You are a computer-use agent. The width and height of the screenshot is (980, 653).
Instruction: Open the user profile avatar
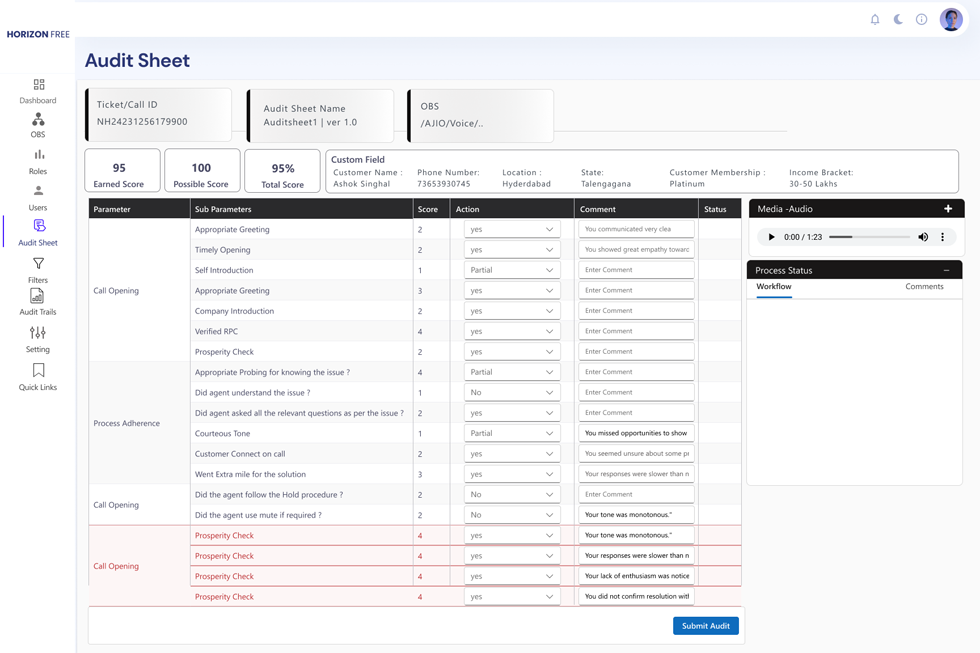tap(951, 19)
